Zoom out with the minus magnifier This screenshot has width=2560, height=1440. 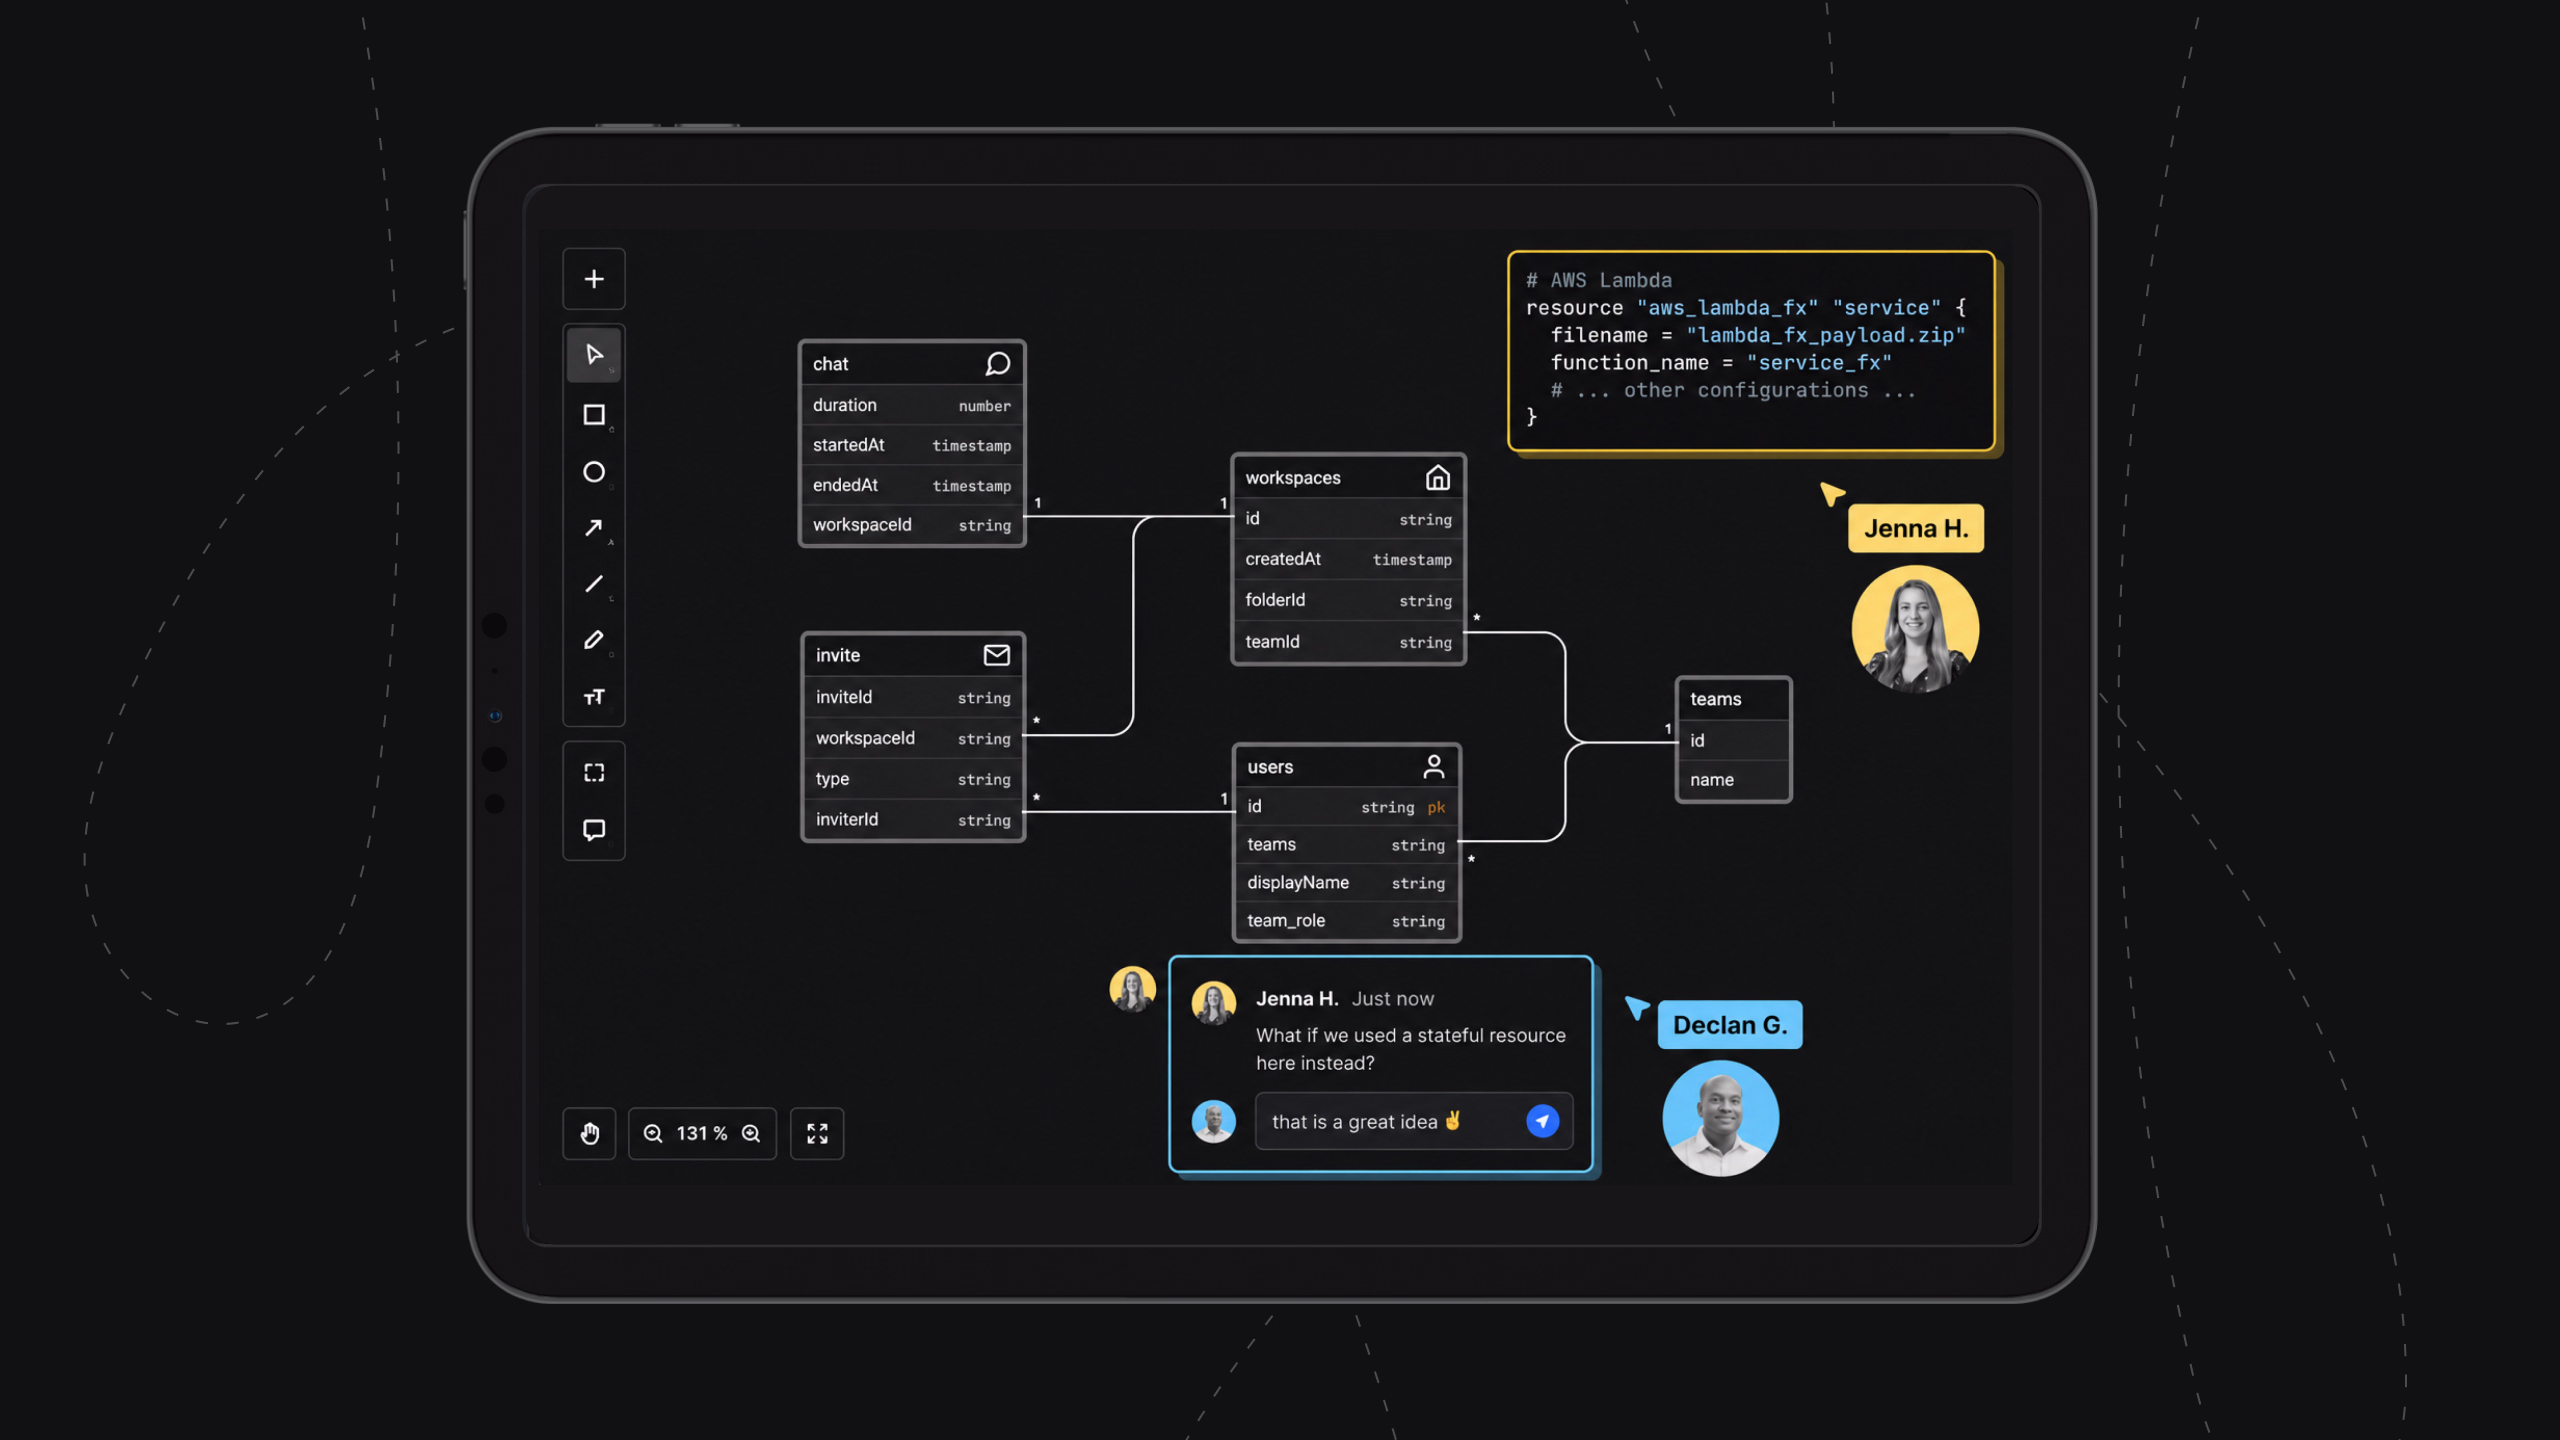tap(653, 1133)
